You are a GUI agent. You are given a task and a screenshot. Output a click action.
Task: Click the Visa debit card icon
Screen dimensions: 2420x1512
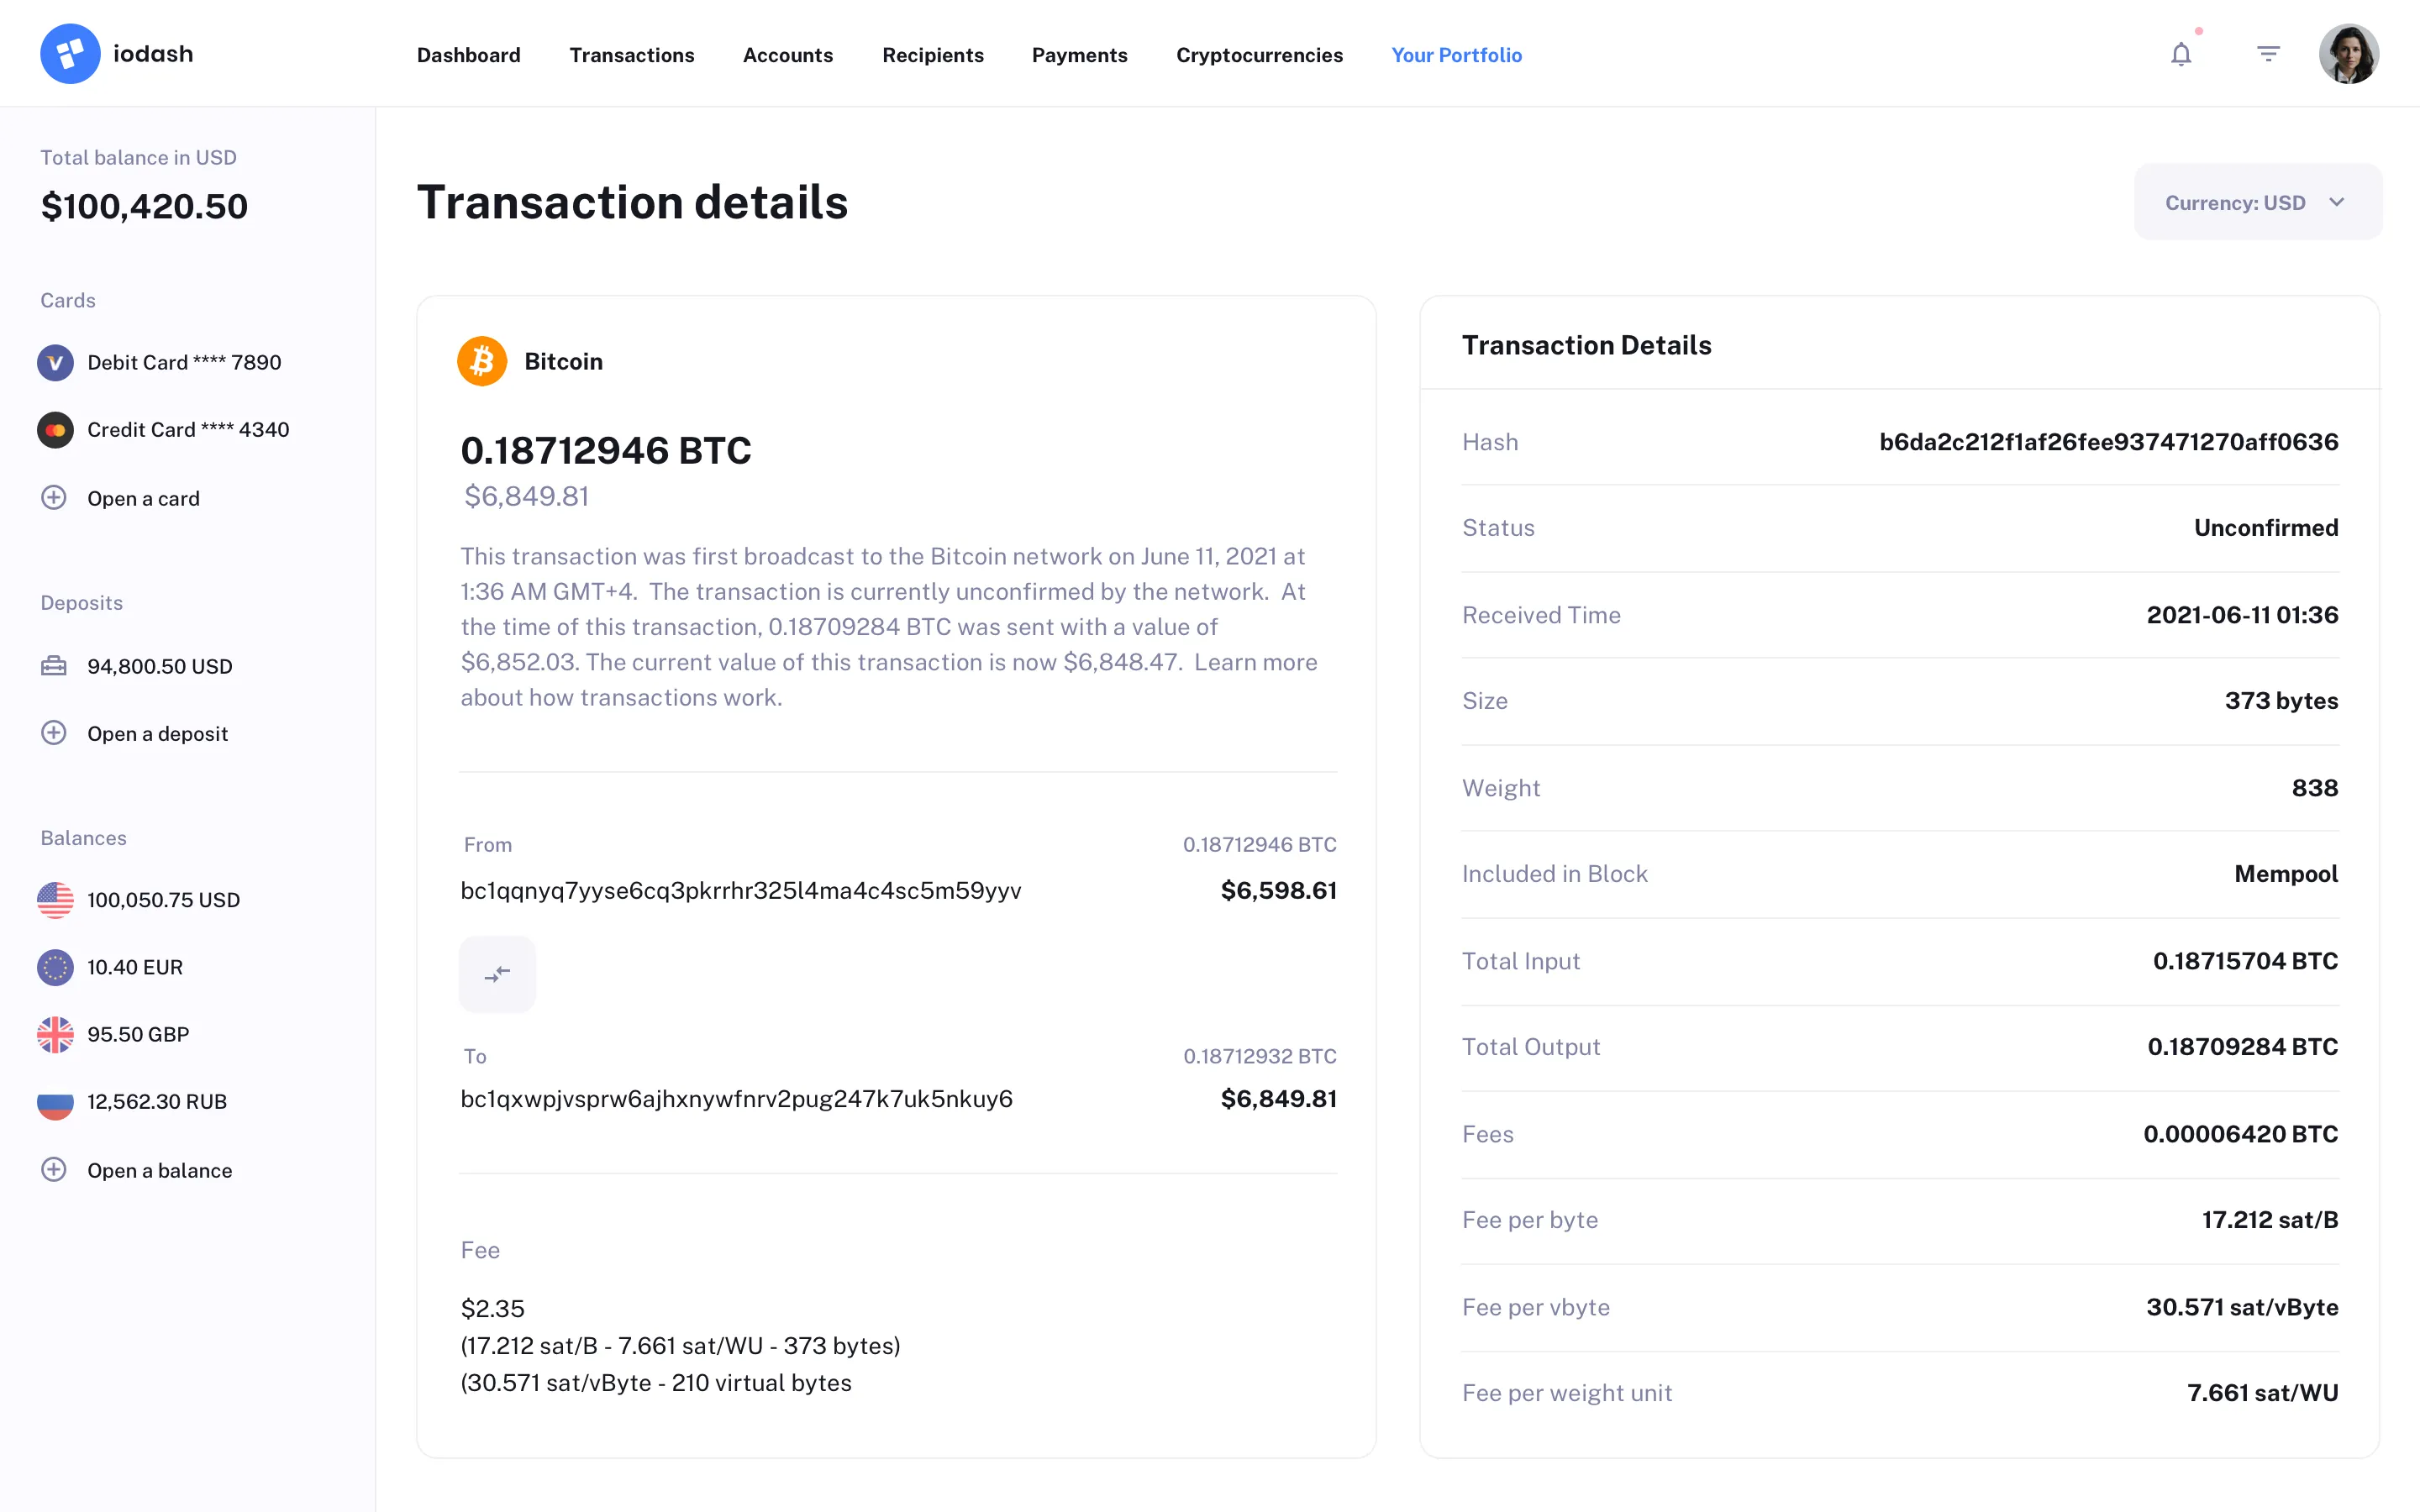55,362
